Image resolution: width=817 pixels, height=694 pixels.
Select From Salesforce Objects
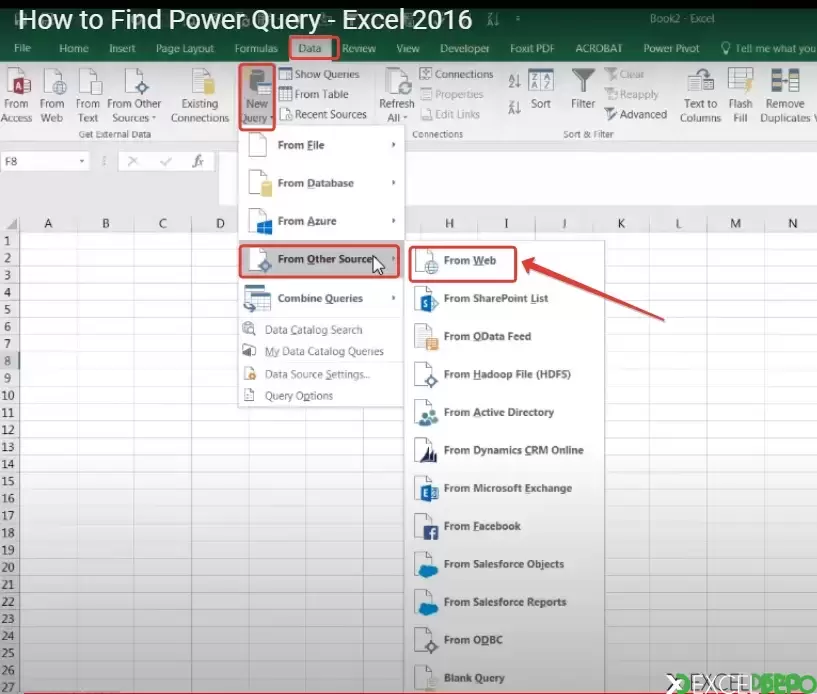(x=504, y=565)
